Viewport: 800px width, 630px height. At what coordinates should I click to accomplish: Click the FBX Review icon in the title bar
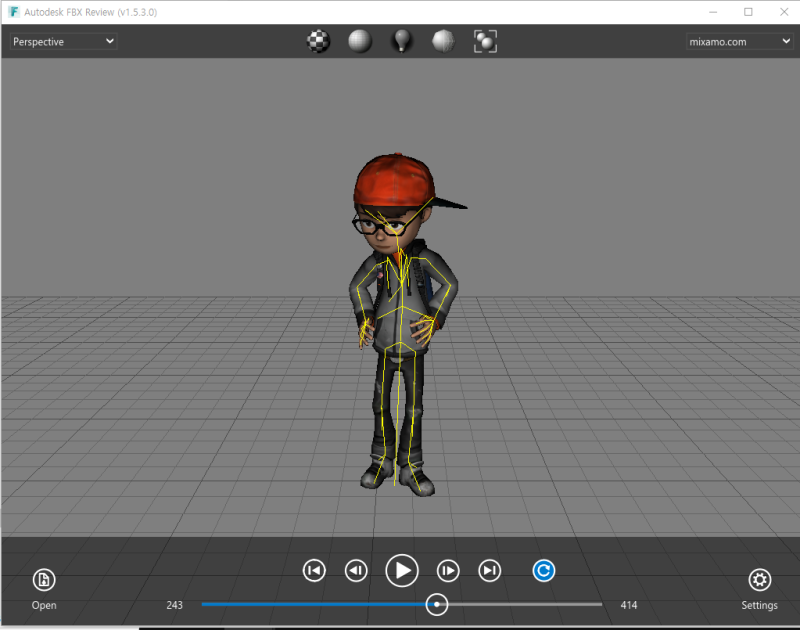tap(14, 11)
